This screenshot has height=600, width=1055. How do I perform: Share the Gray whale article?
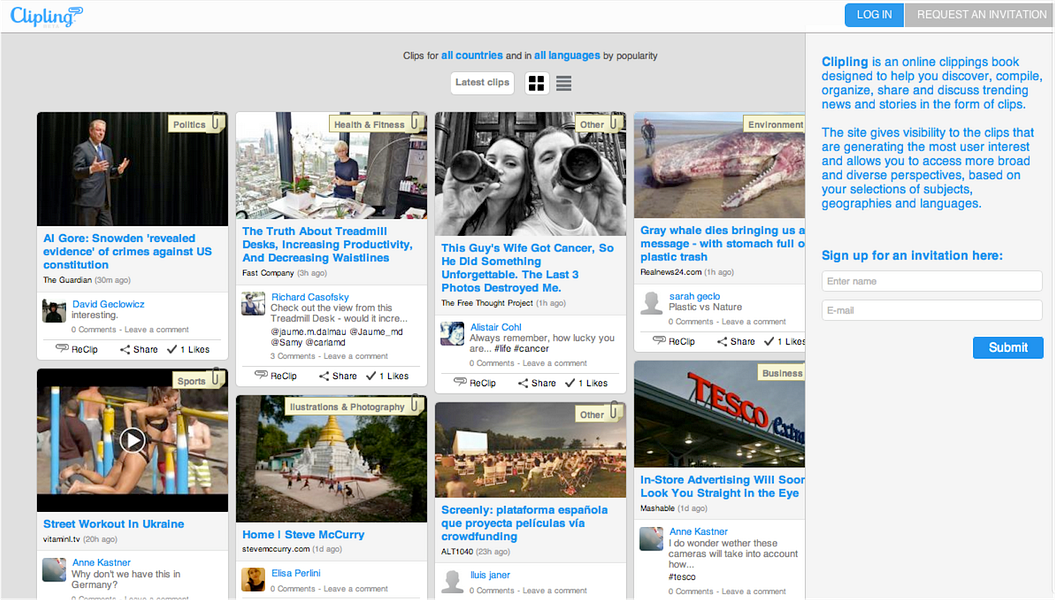click(736, 341)
